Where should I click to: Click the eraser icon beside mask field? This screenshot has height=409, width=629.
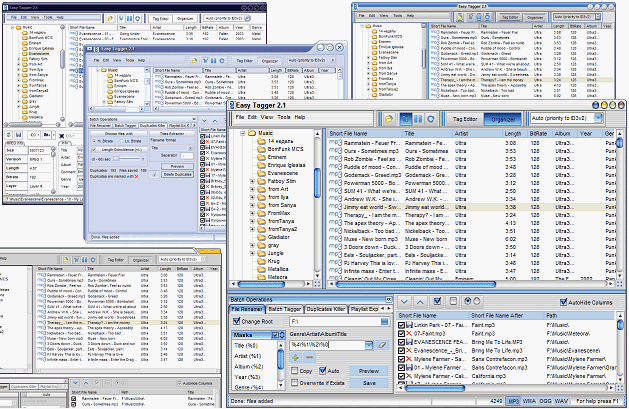point(382,345)
